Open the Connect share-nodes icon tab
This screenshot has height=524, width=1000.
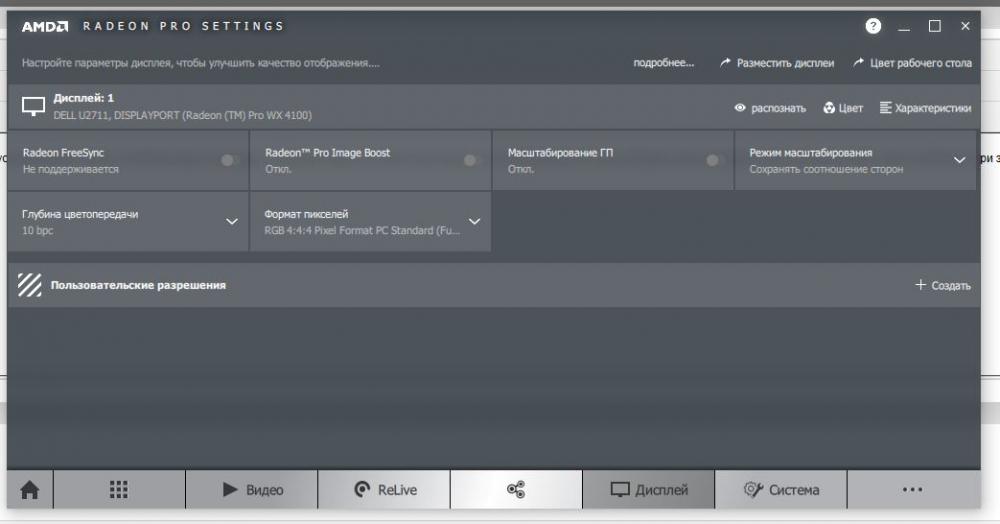click(x=516, y=490)
